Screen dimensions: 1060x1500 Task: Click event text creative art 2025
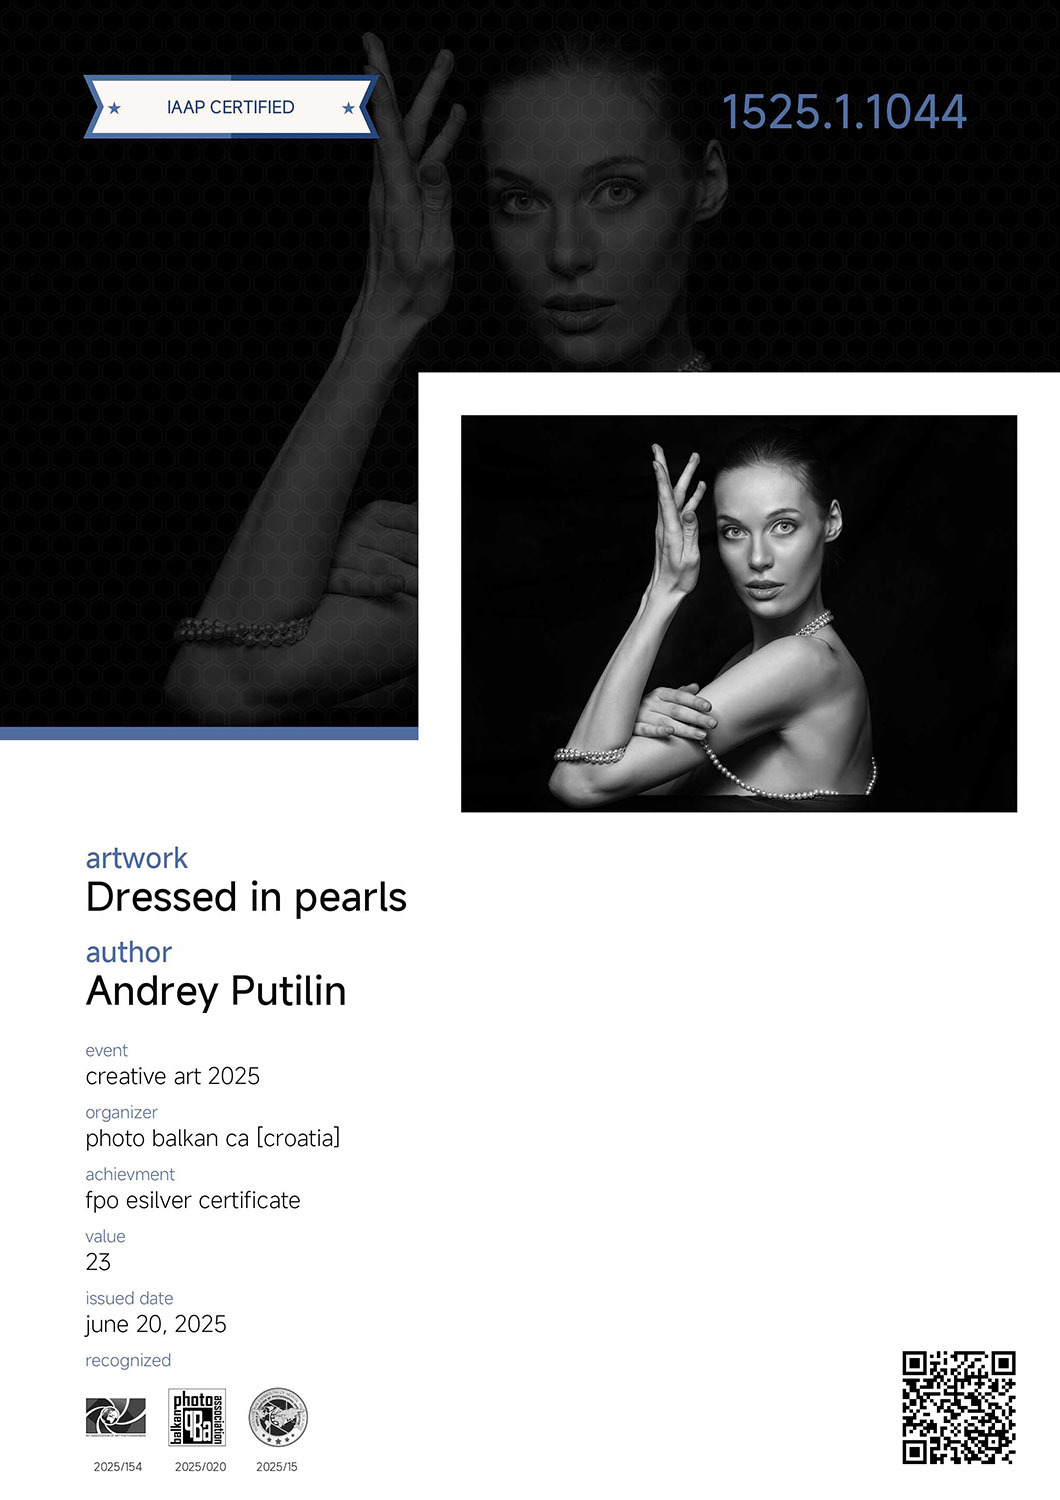[173, 1076]
